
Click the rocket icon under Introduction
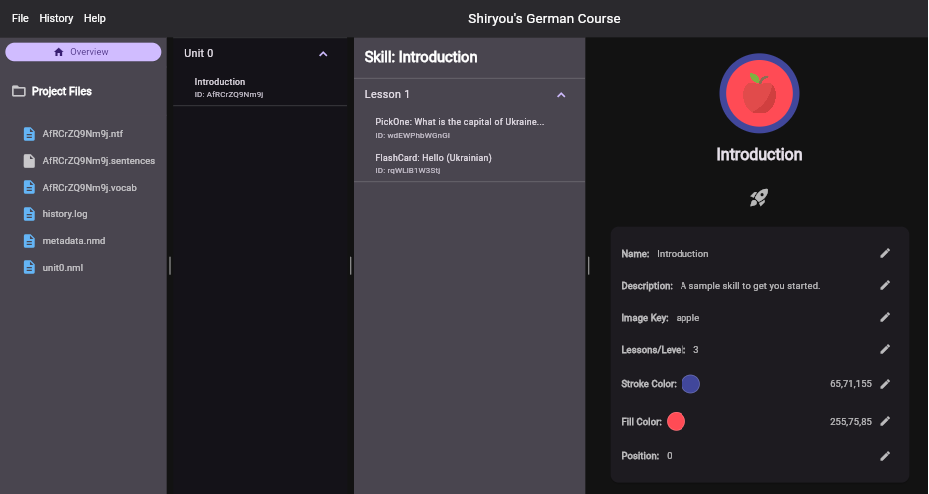[759, 198]
